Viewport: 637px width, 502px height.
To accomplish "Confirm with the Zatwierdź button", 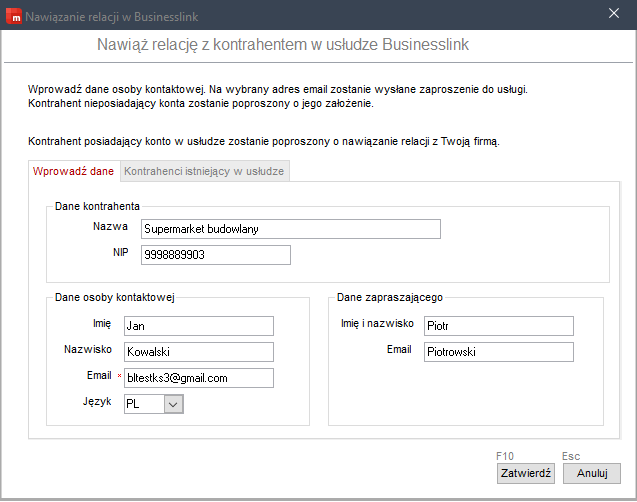I will coord(526,474).
